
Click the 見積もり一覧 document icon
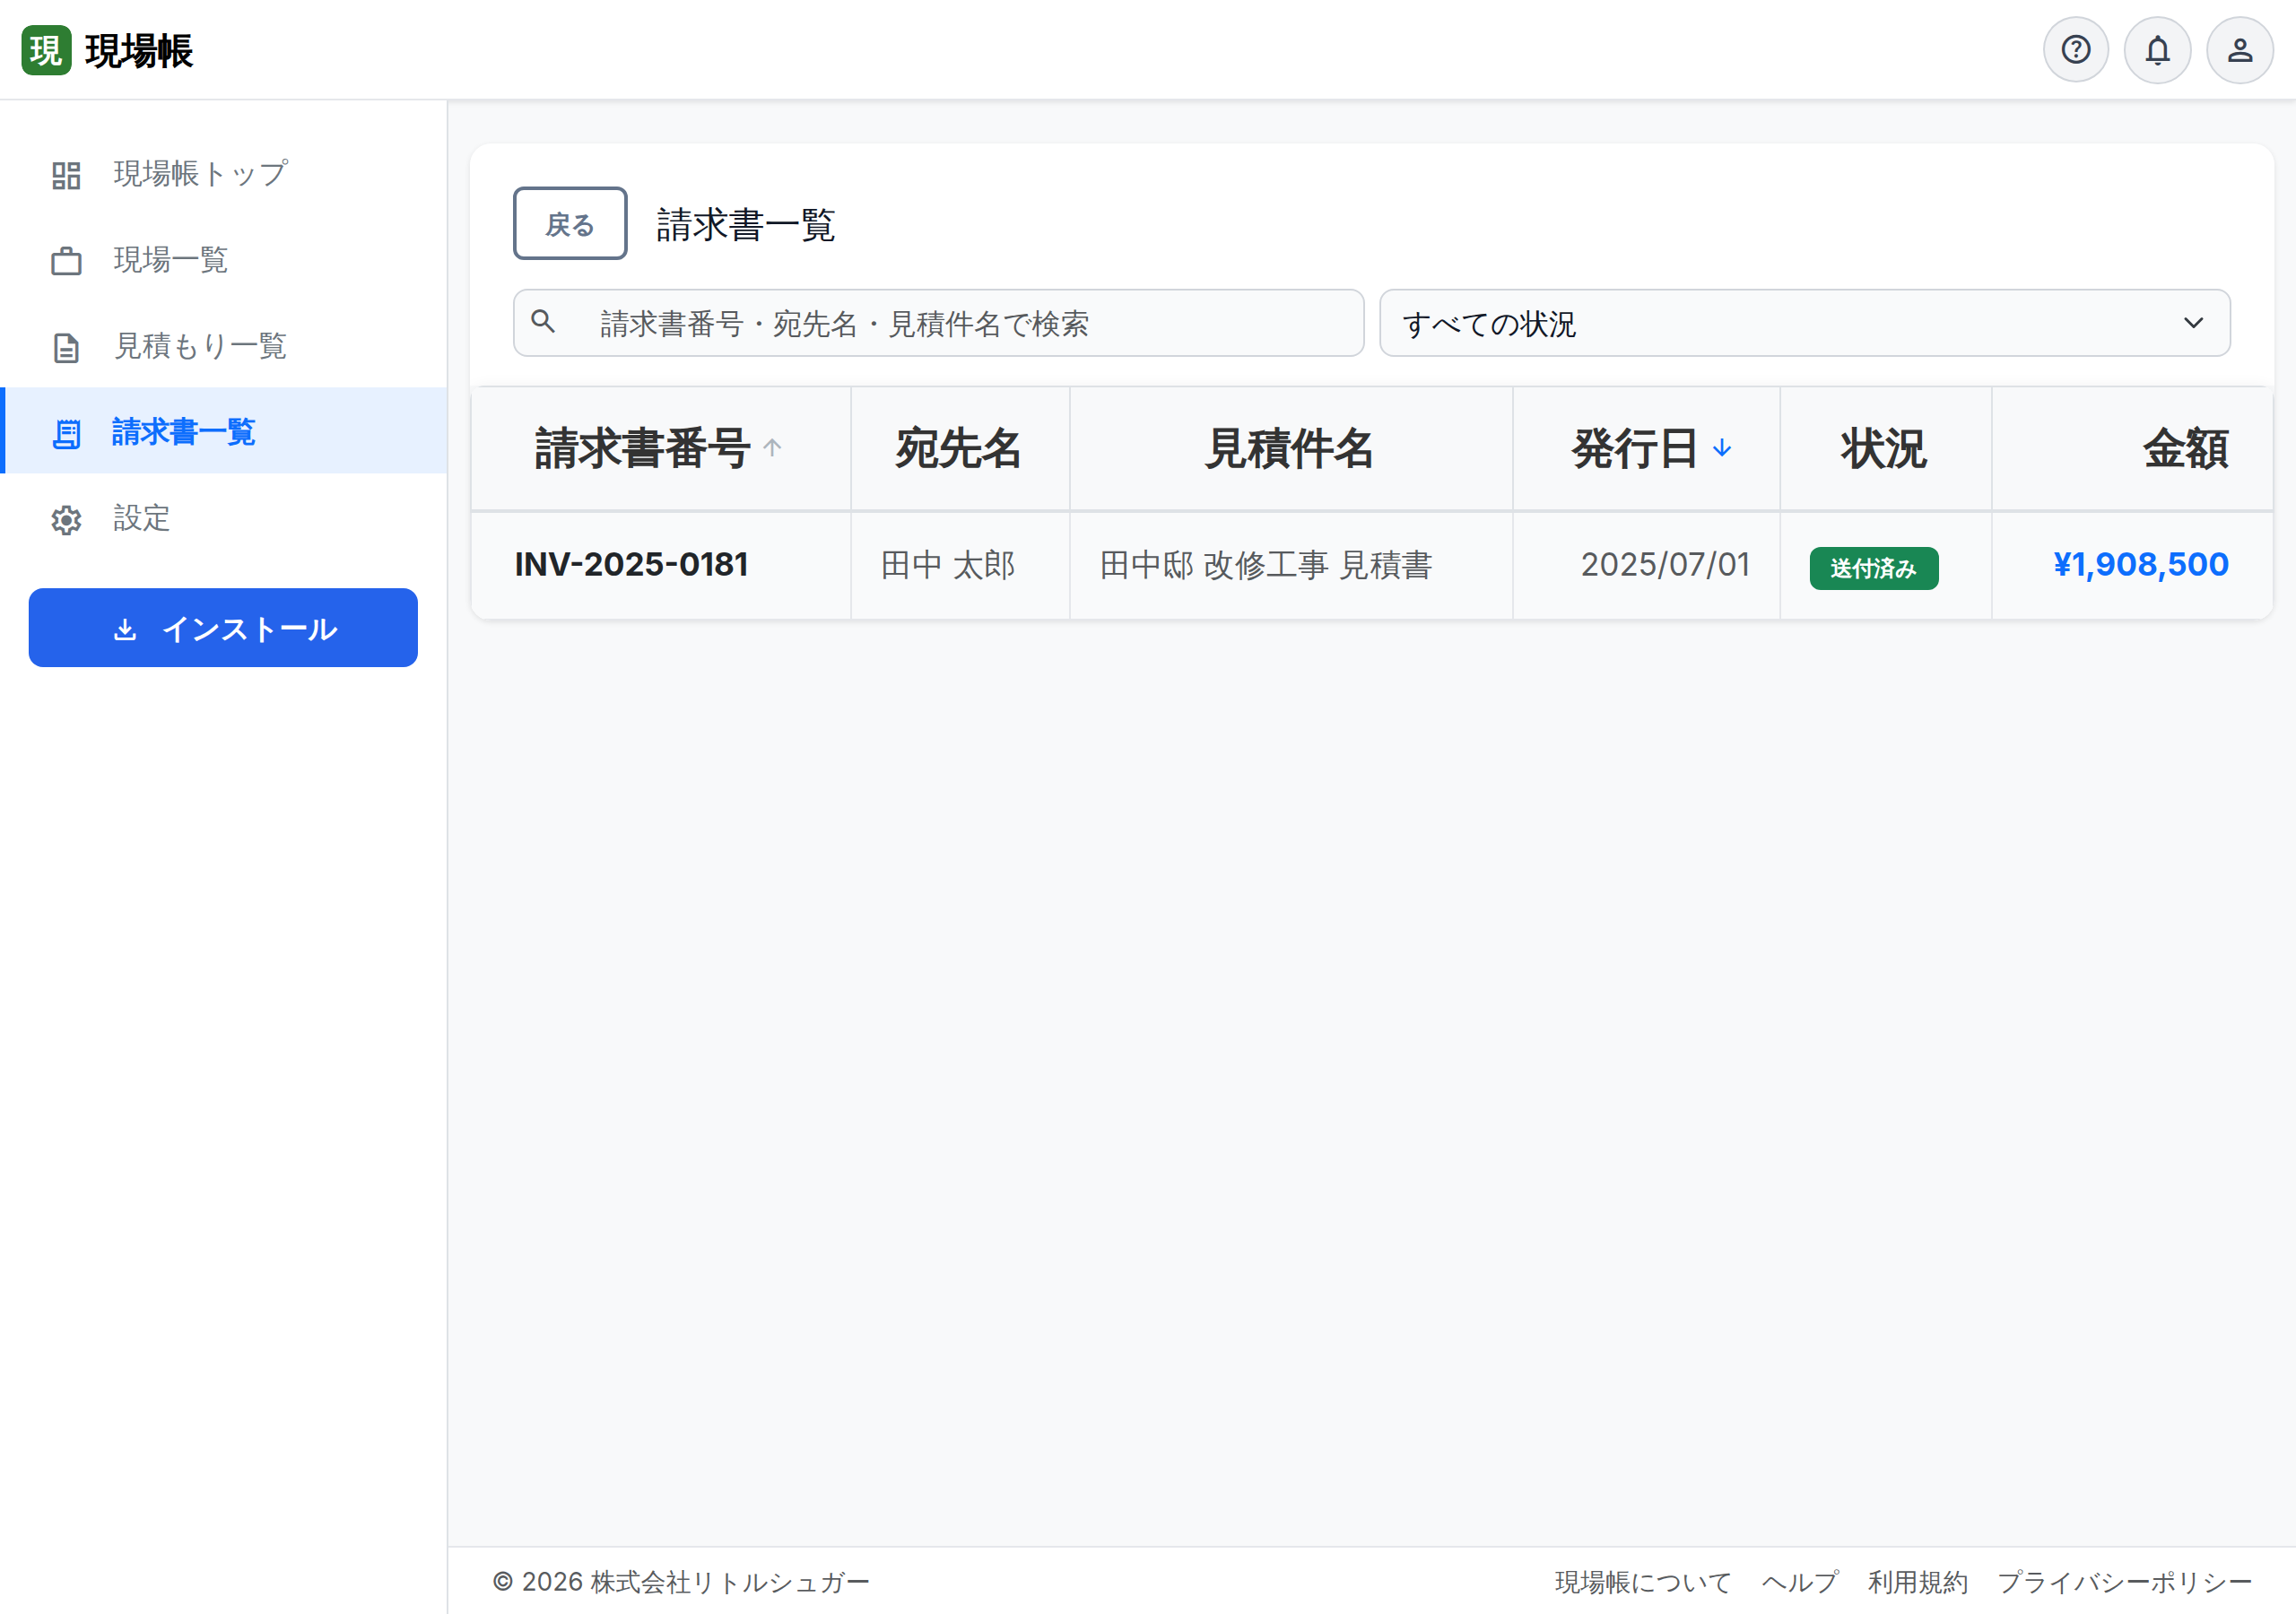[x=66, y=347]
